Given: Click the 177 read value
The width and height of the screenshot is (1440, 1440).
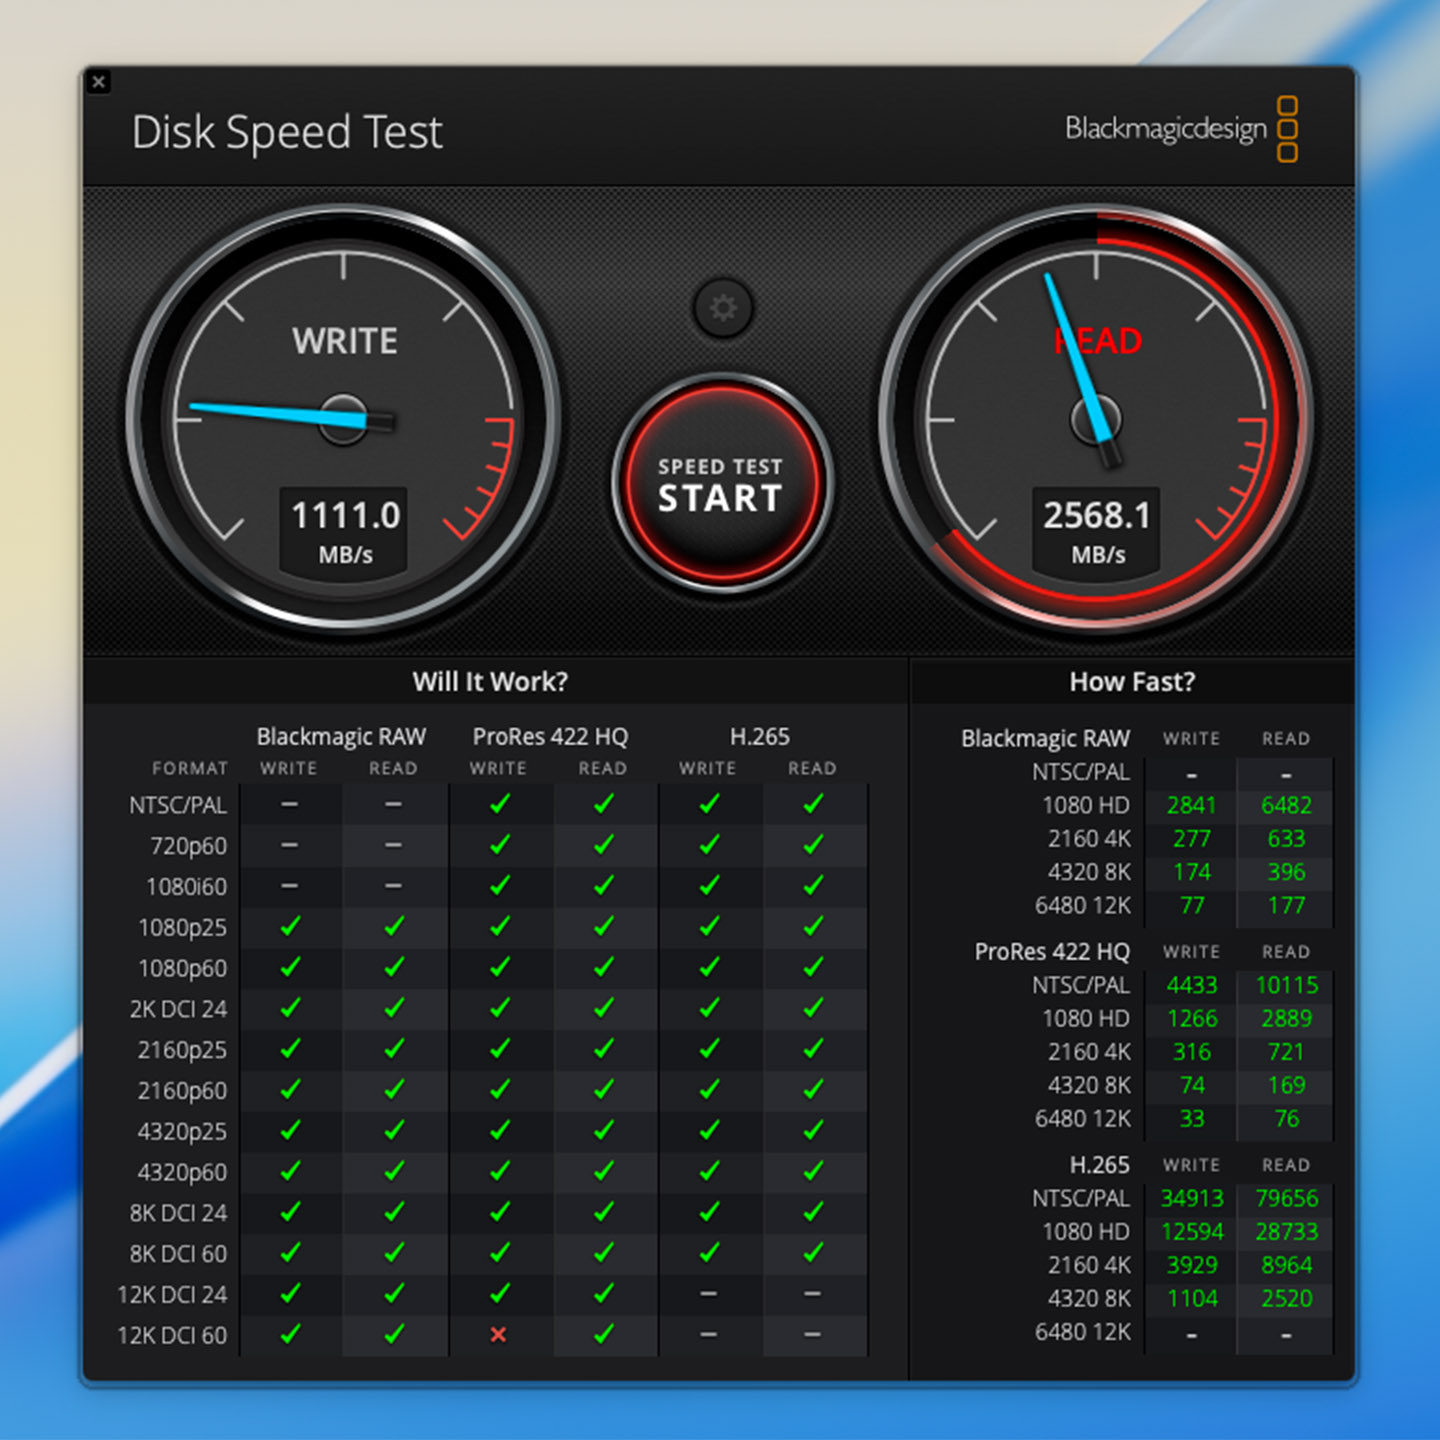Looking at the screenshot, I should [x=1286, y=906].
